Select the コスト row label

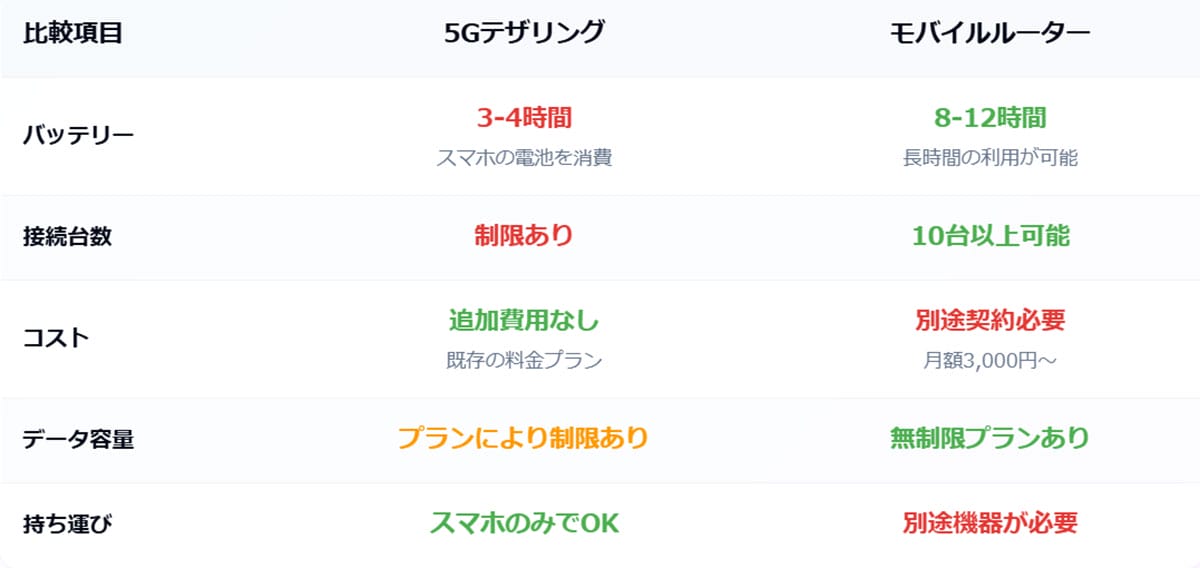(56, 338)
